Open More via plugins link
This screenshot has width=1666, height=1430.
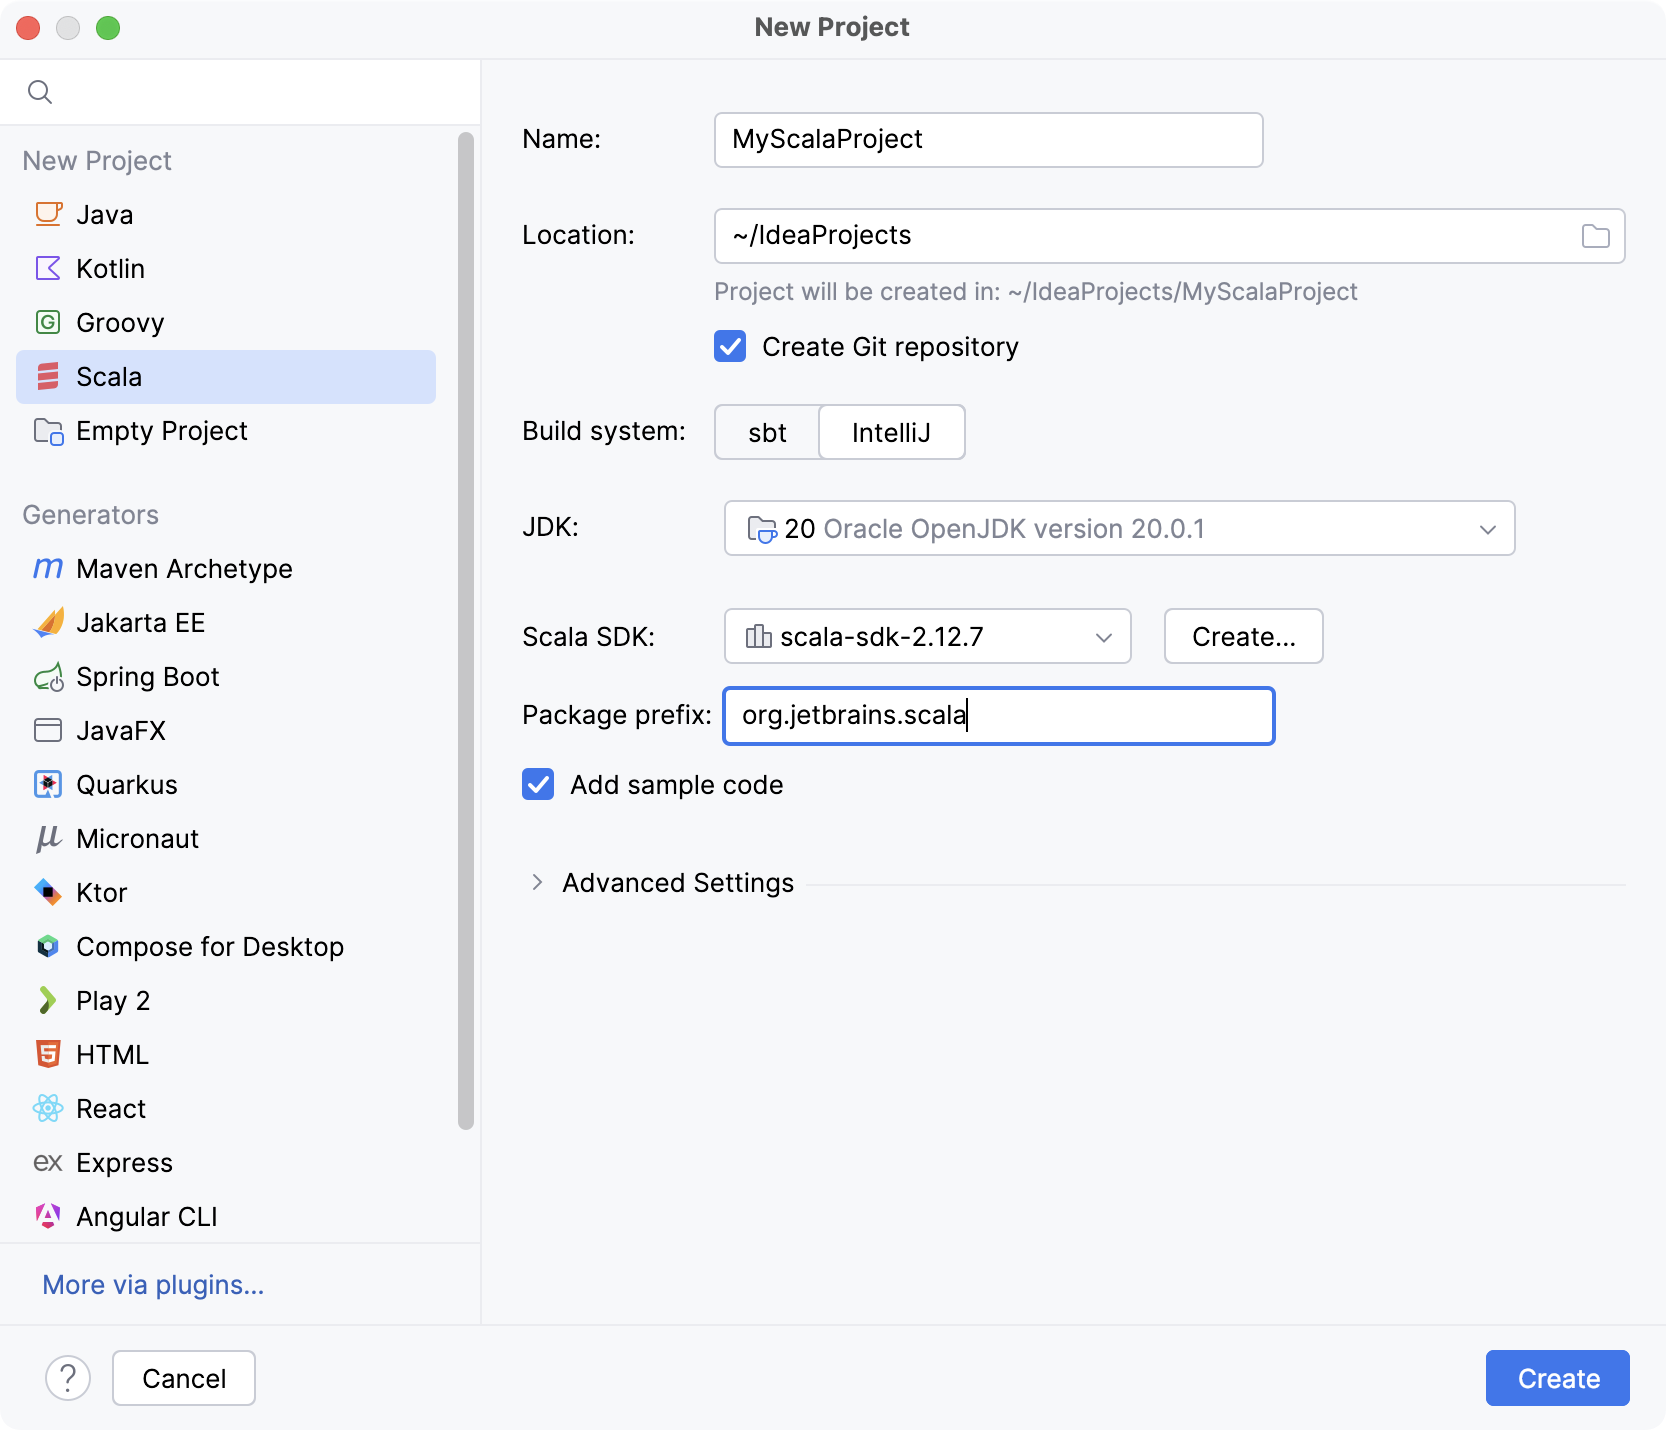coord(152,1284)
